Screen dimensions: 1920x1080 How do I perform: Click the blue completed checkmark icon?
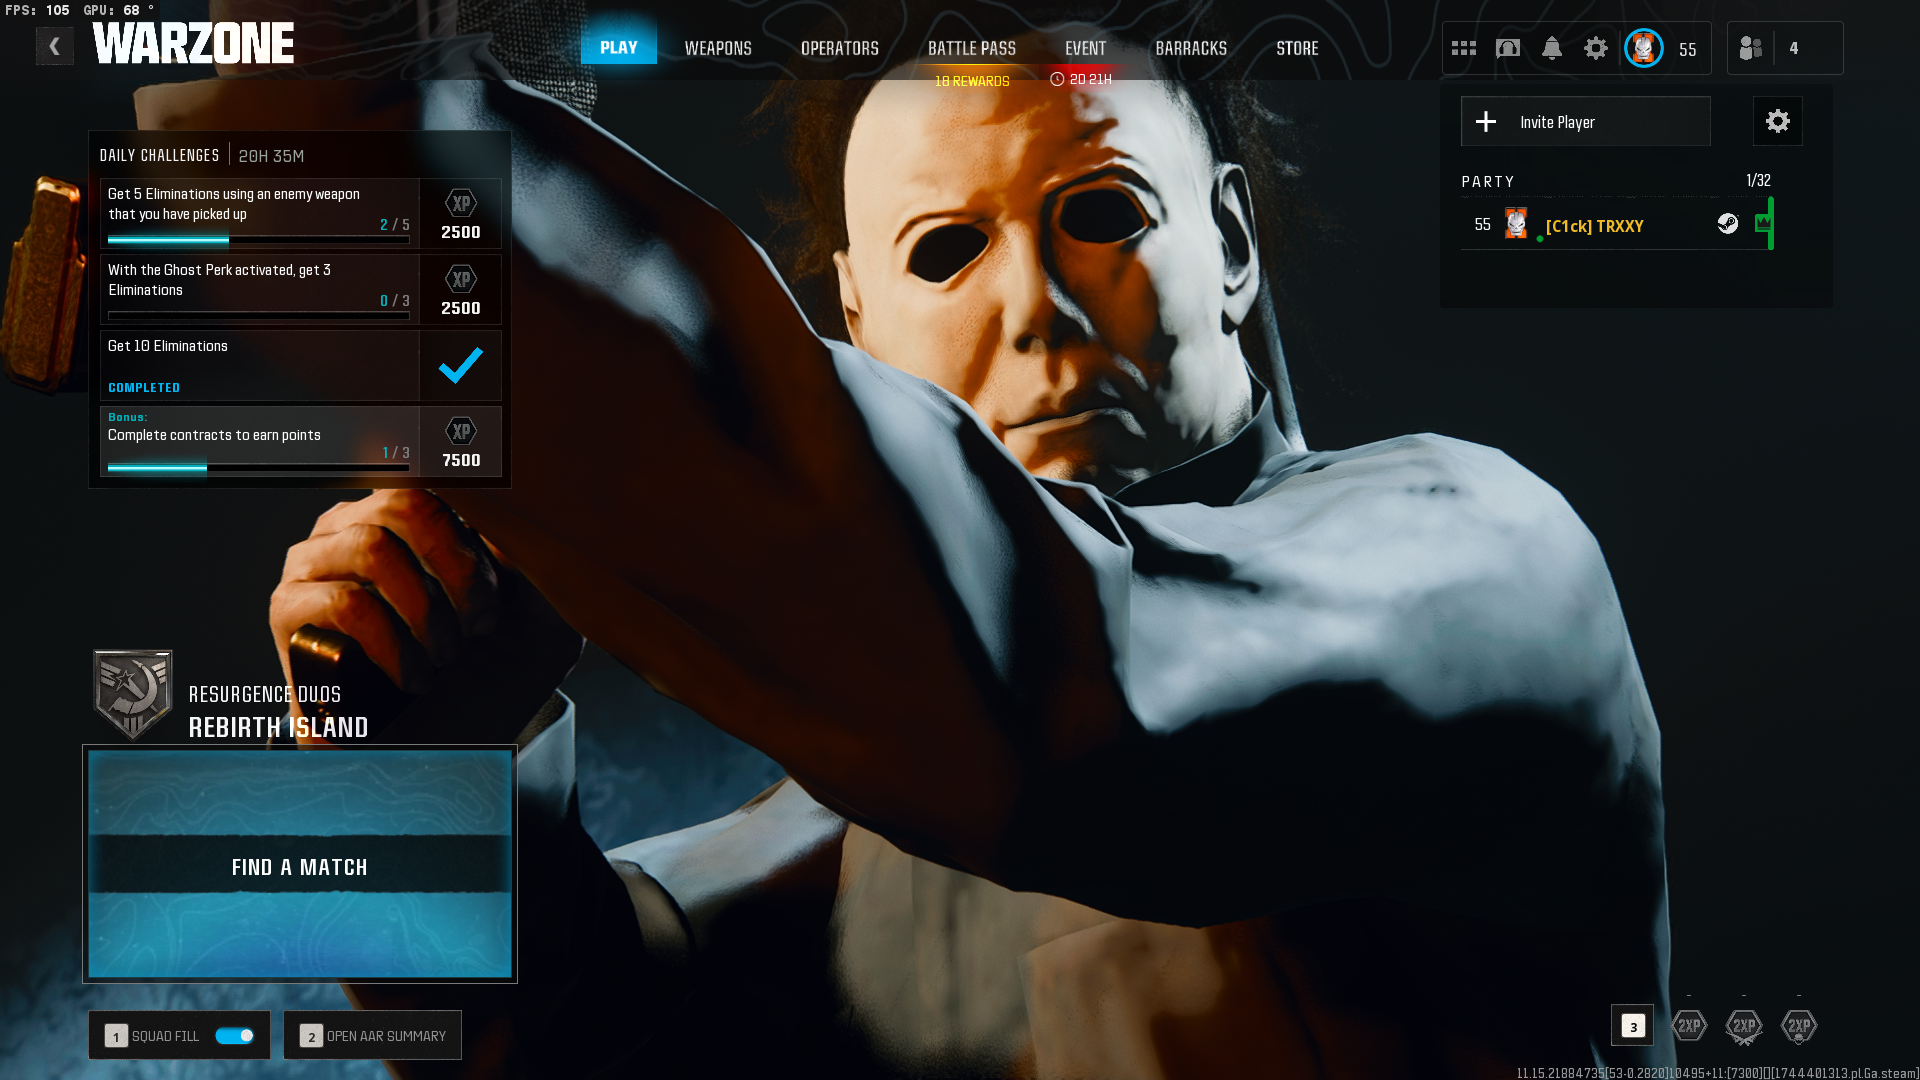pyautogui.click(x=461, y=366)
